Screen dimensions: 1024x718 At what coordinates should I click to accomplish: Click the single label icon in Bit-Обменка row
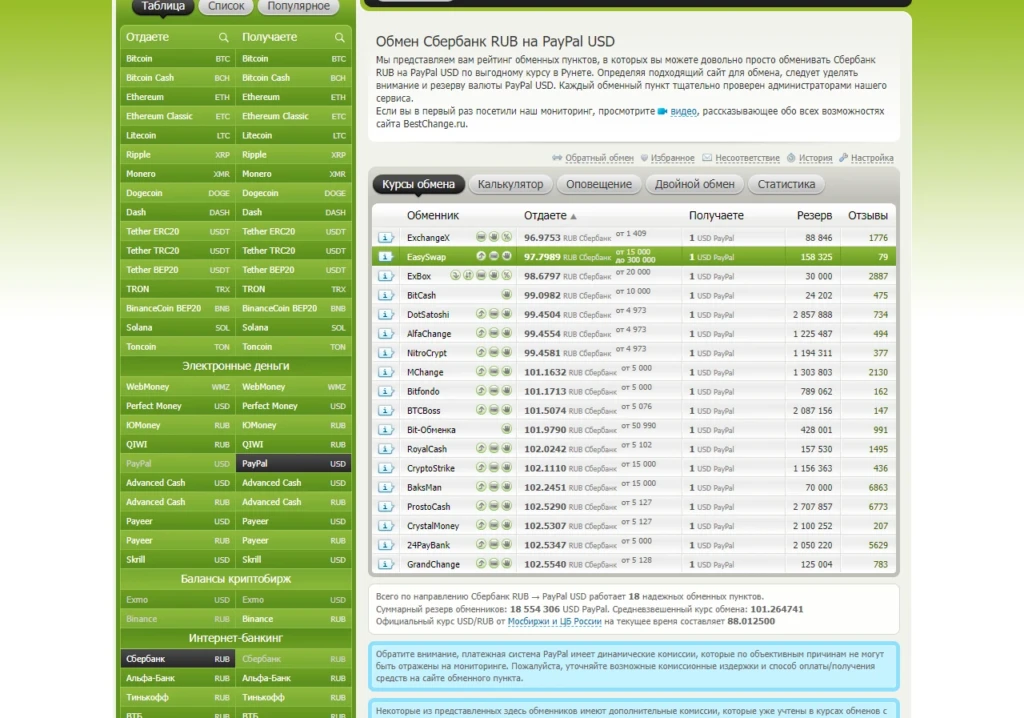[506, 429]
